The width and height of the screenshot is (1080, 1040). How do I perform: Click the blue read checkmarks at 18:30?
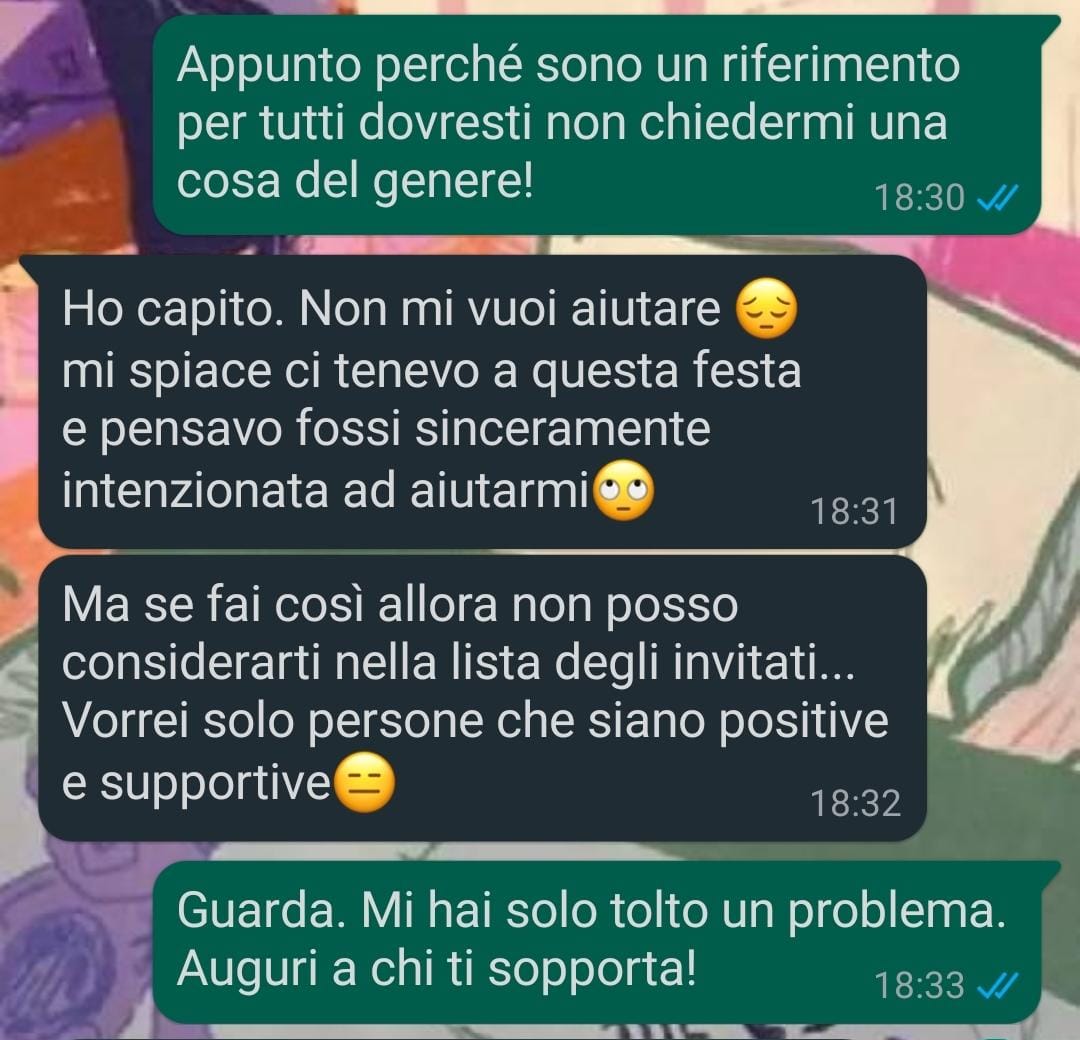pyautogui.click(x=998, y=199)
